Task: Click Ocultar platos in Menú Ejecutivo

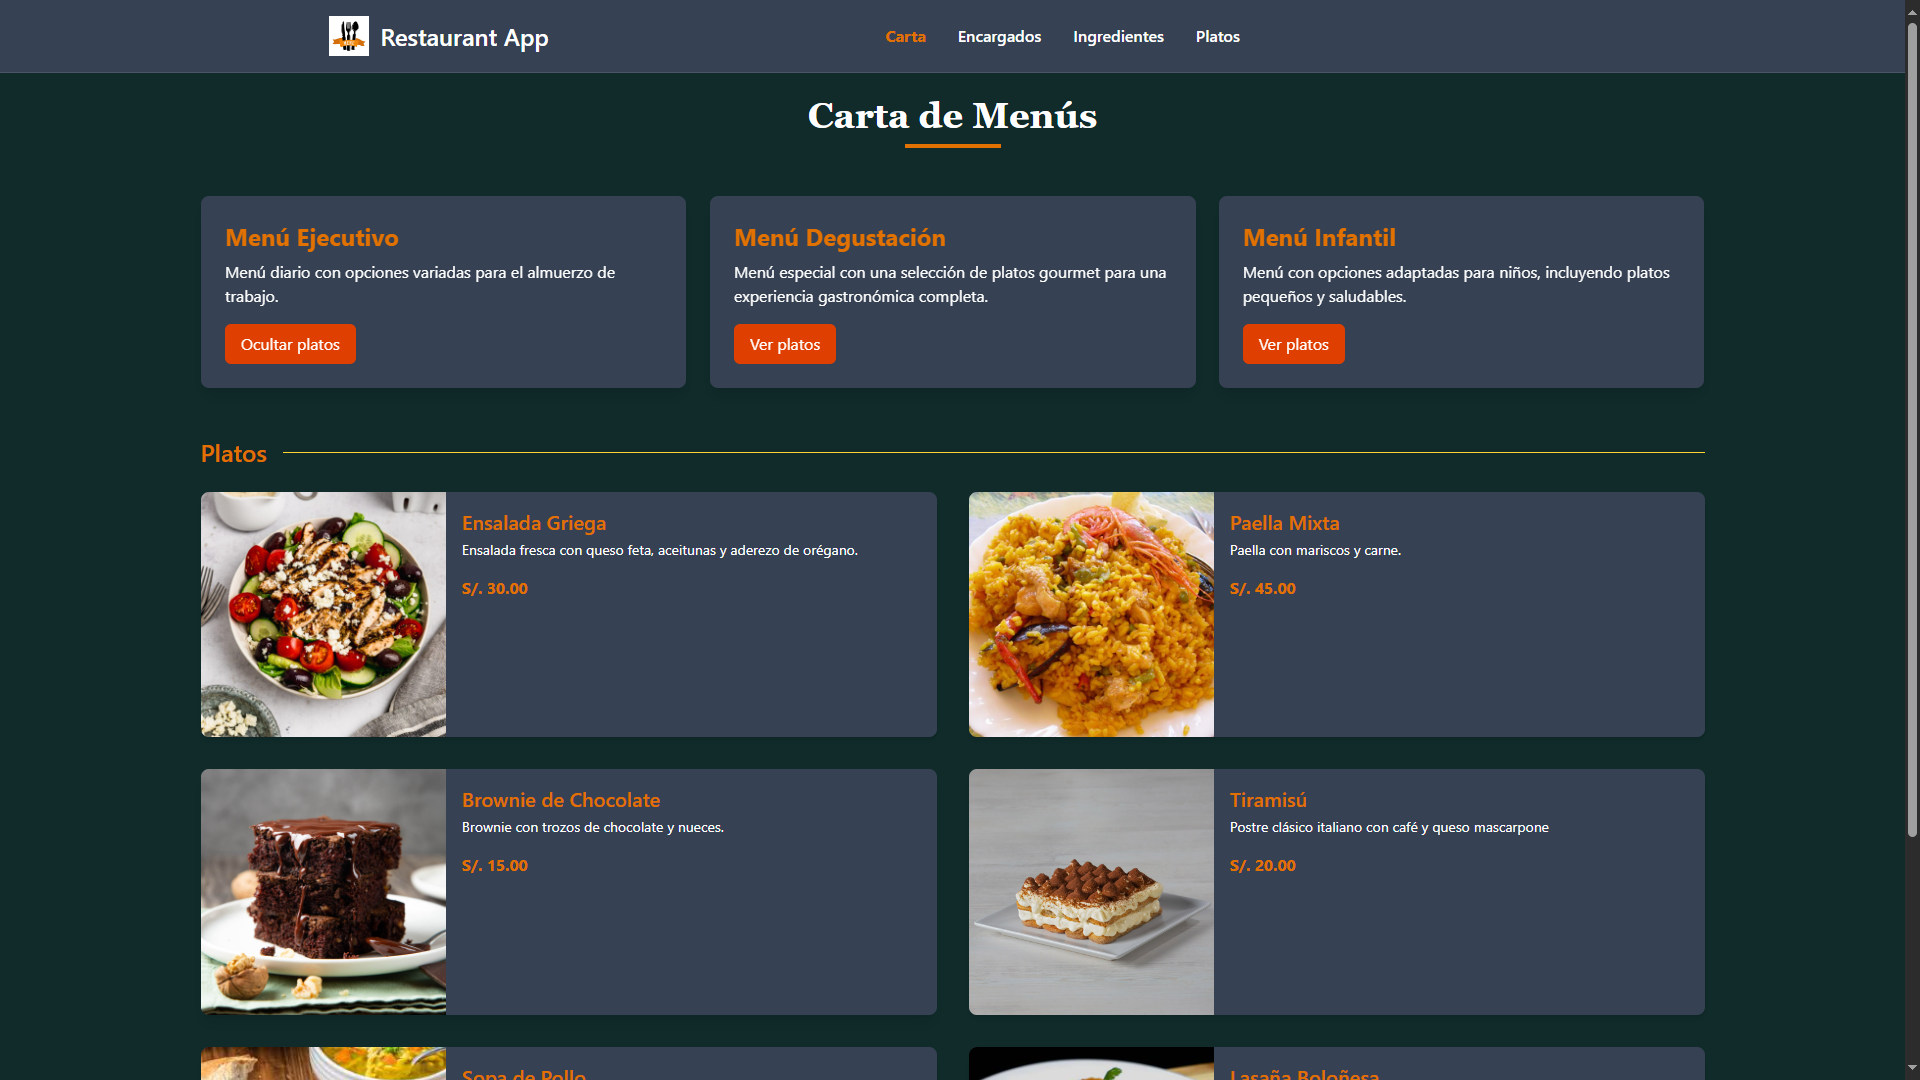Action: coord(290,344)
